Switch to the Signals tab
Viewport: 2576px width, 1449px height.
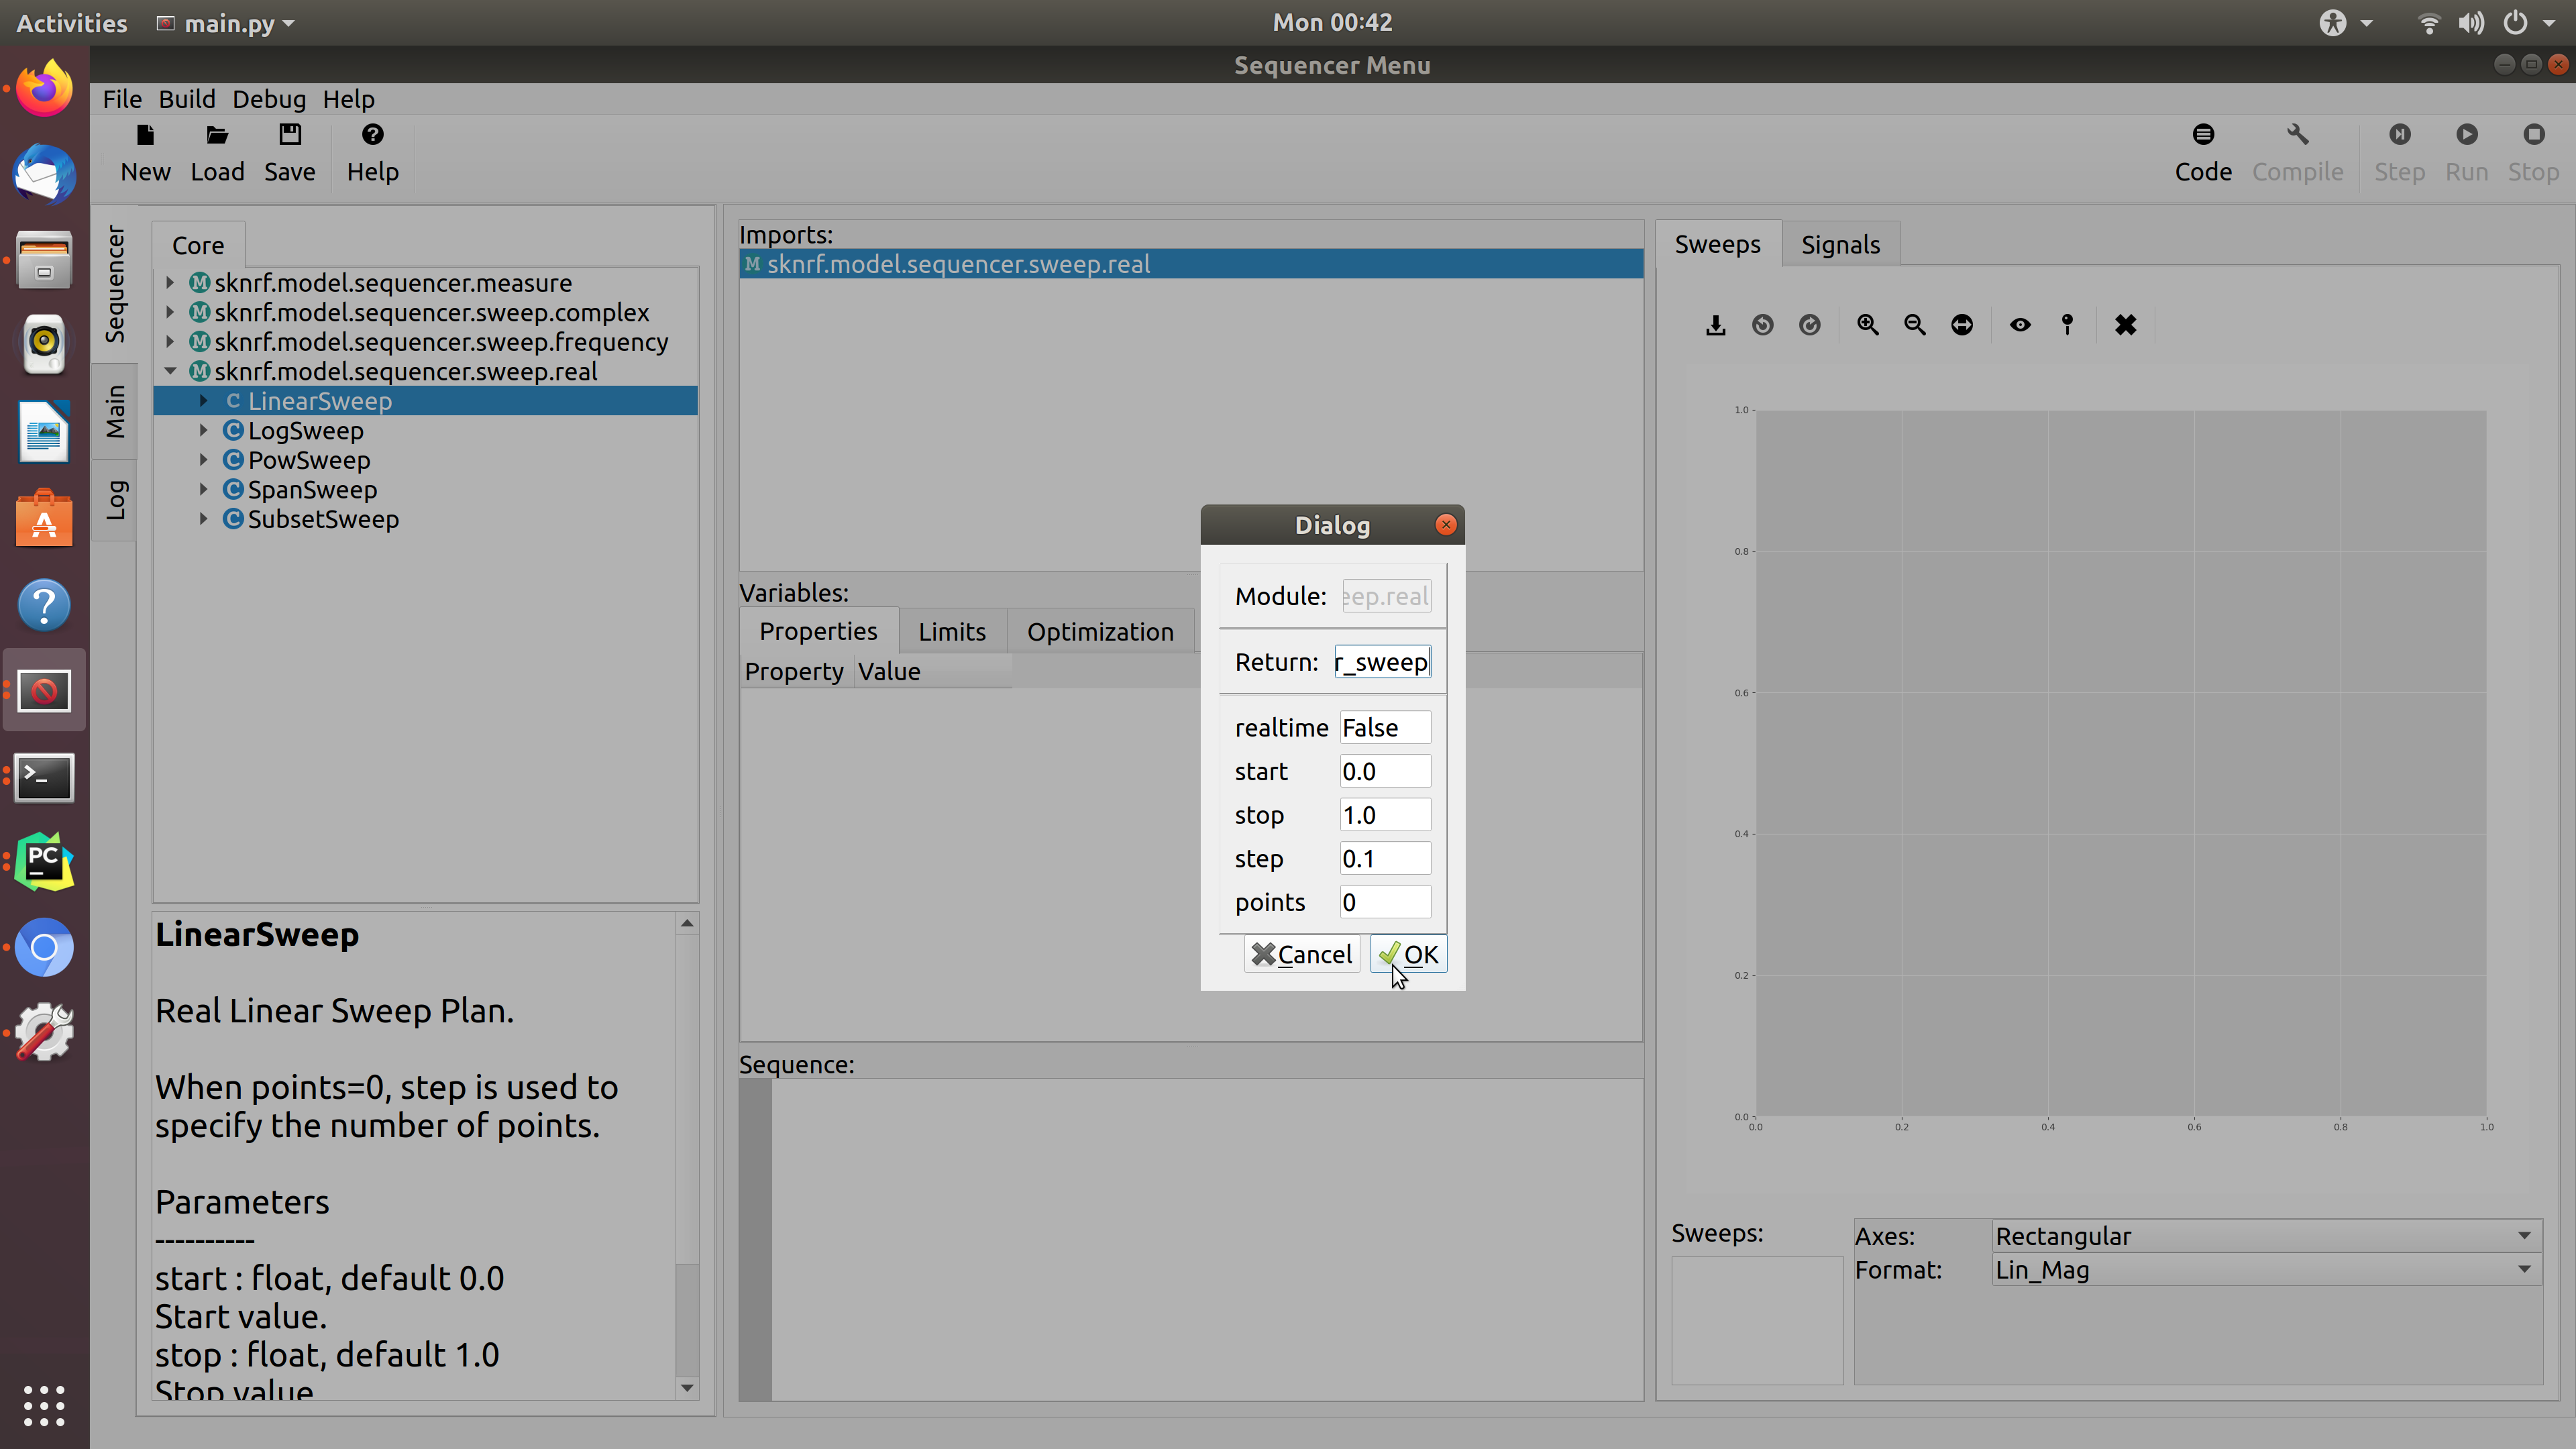1840,245
